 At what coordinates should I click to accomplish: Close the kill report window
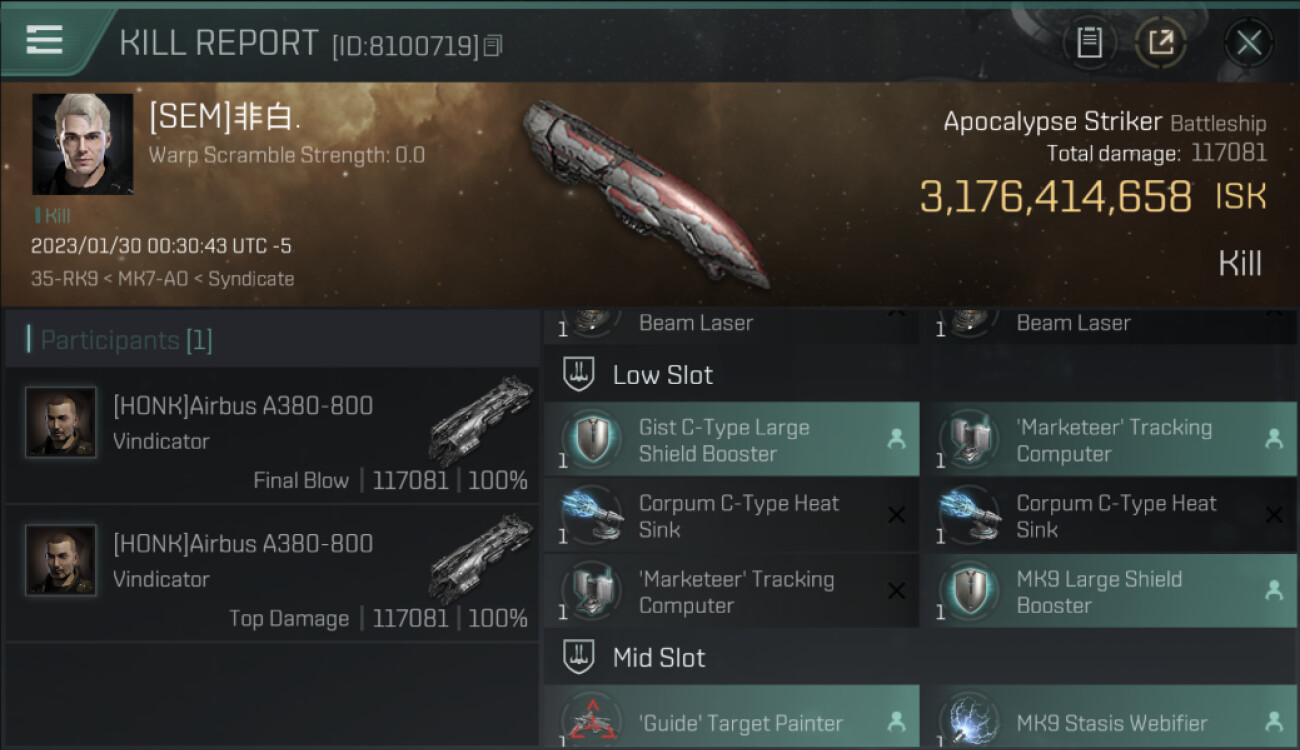[1248, 42]
